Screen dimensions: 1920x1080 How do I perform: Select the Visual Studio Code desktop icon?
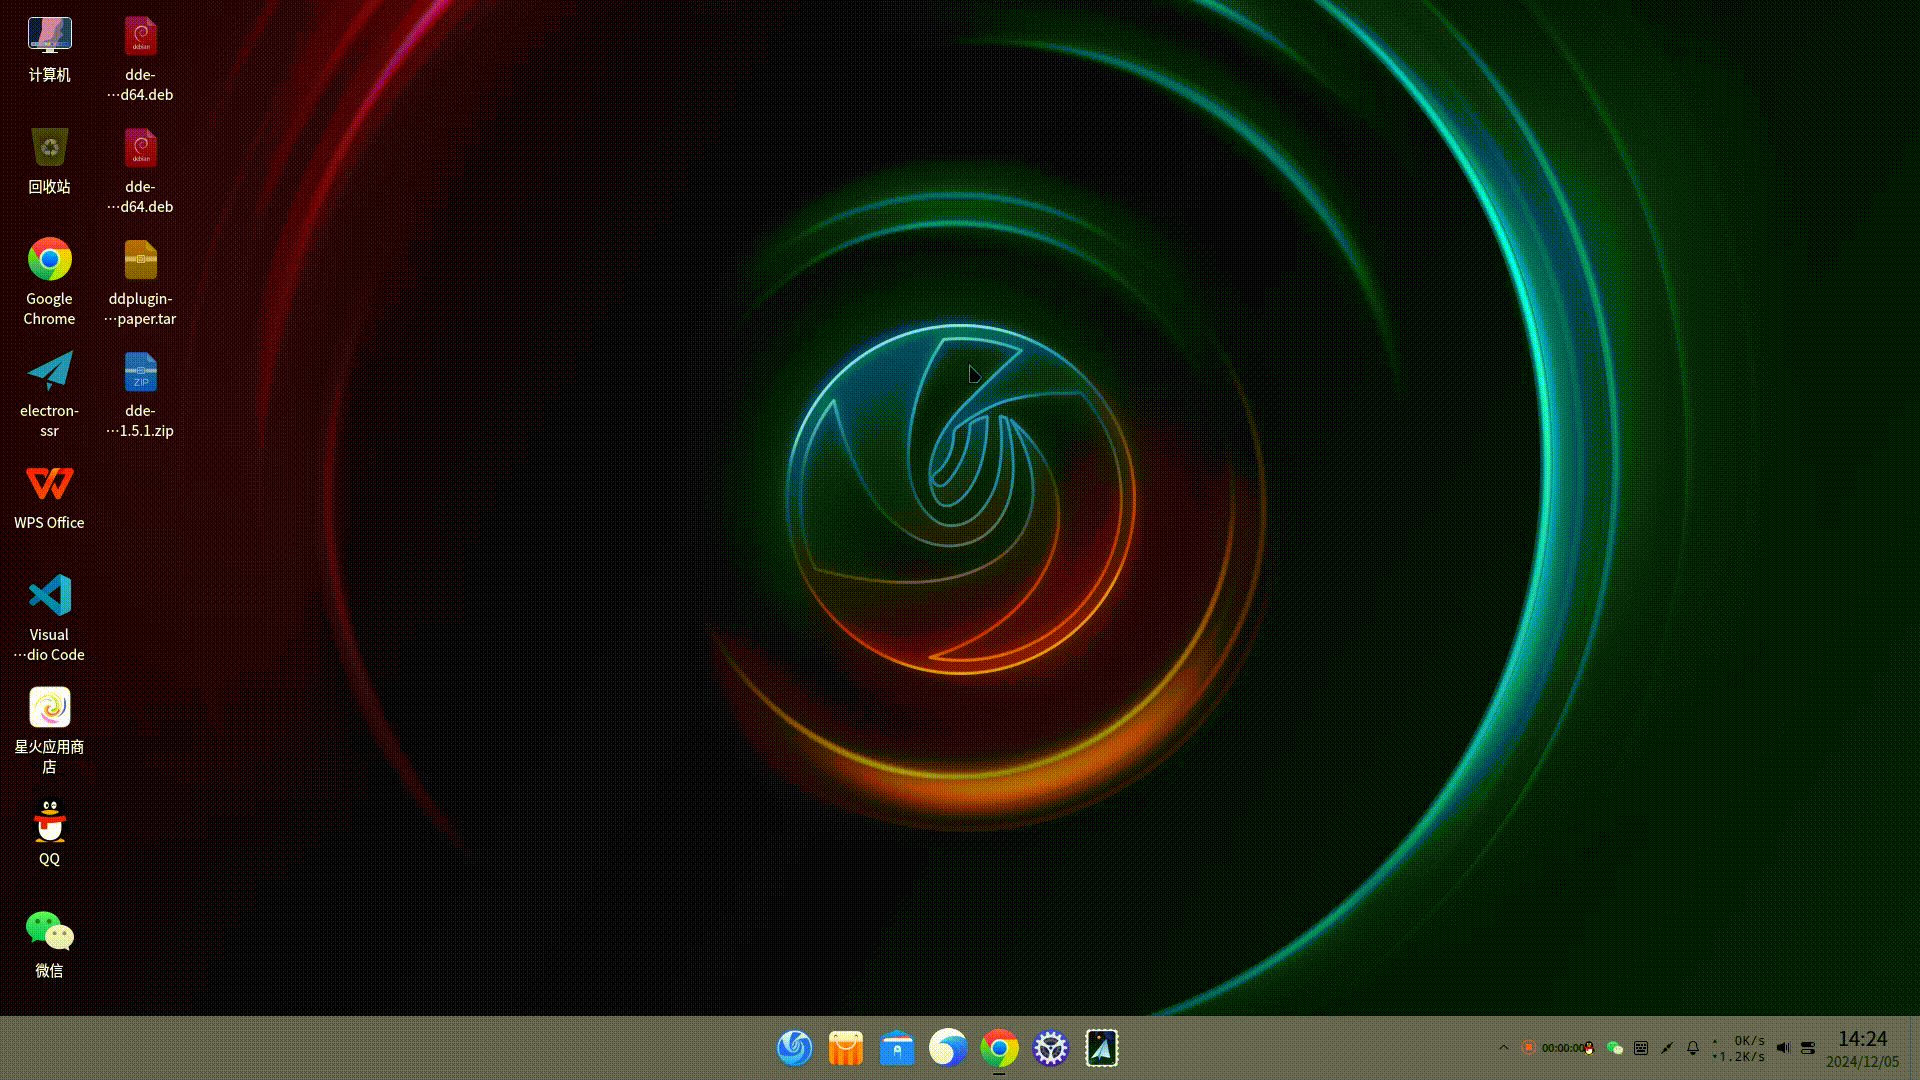coord(49,619)
